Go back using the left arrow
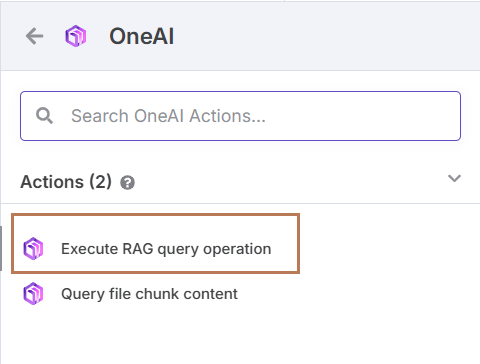Viewport: 480px width, 364px height. tap(35, 36)
